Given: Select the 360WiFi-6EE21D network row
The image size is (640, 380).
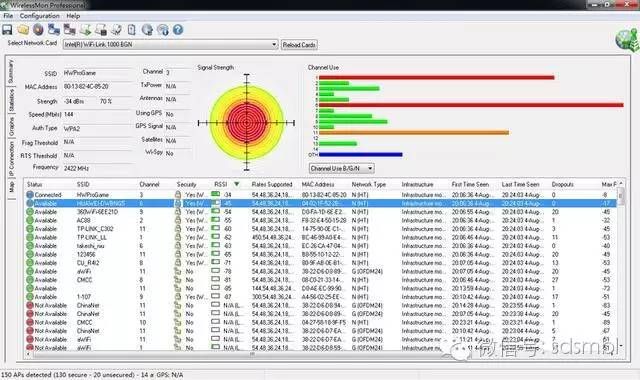Looking at the screenshot, I should pos(322,212).
